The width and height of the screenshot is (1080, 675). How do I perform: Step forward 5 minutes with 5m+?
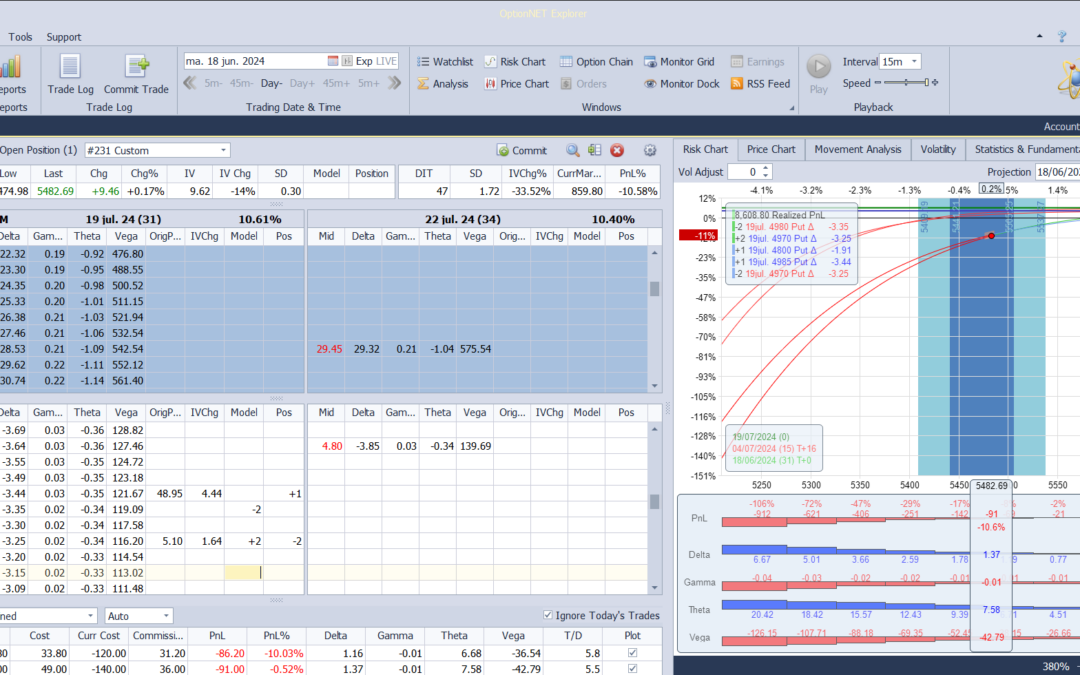pyautogui.click(x=368, y=83)
